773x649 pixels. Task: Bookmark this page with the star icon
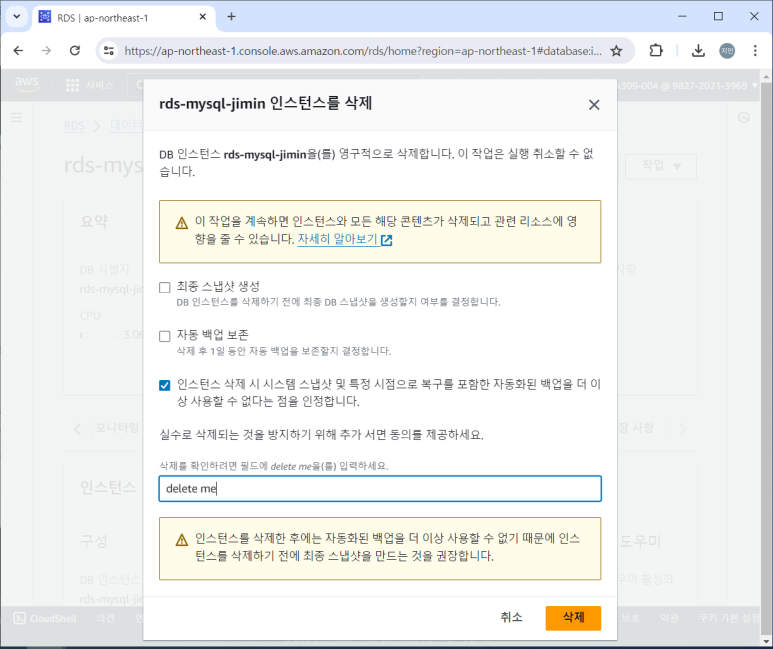pos(616,51)
